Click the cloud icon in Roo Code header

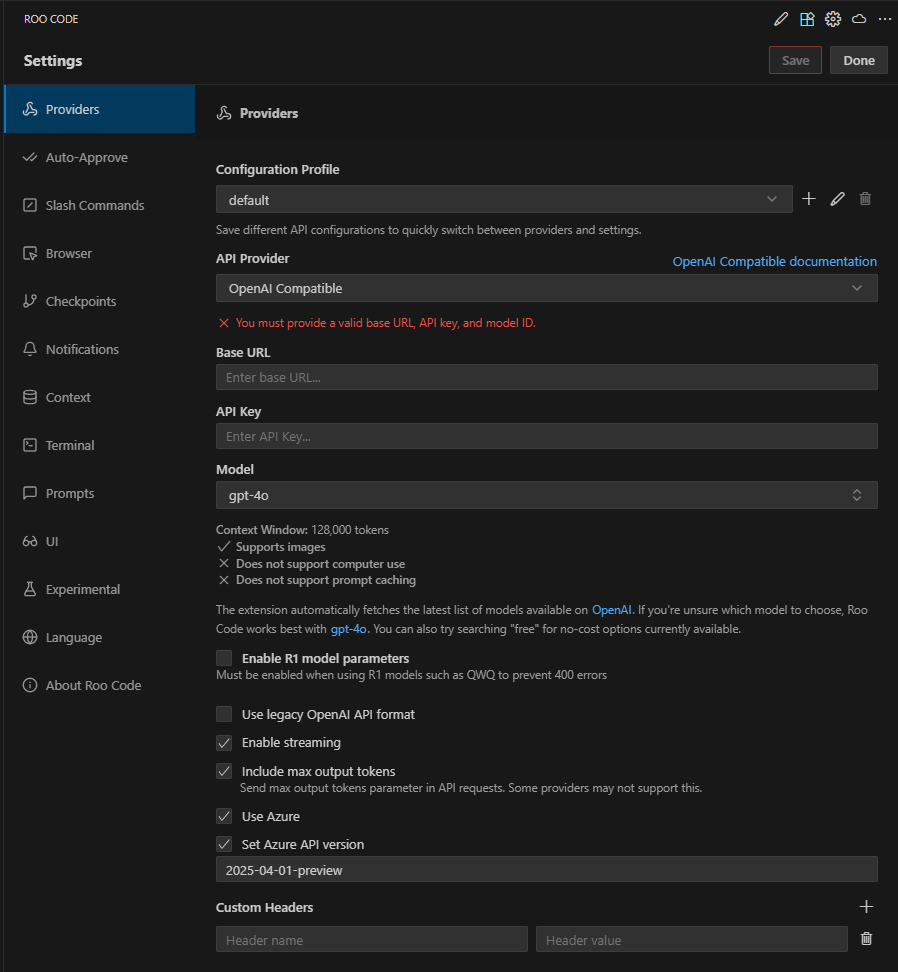859,19
